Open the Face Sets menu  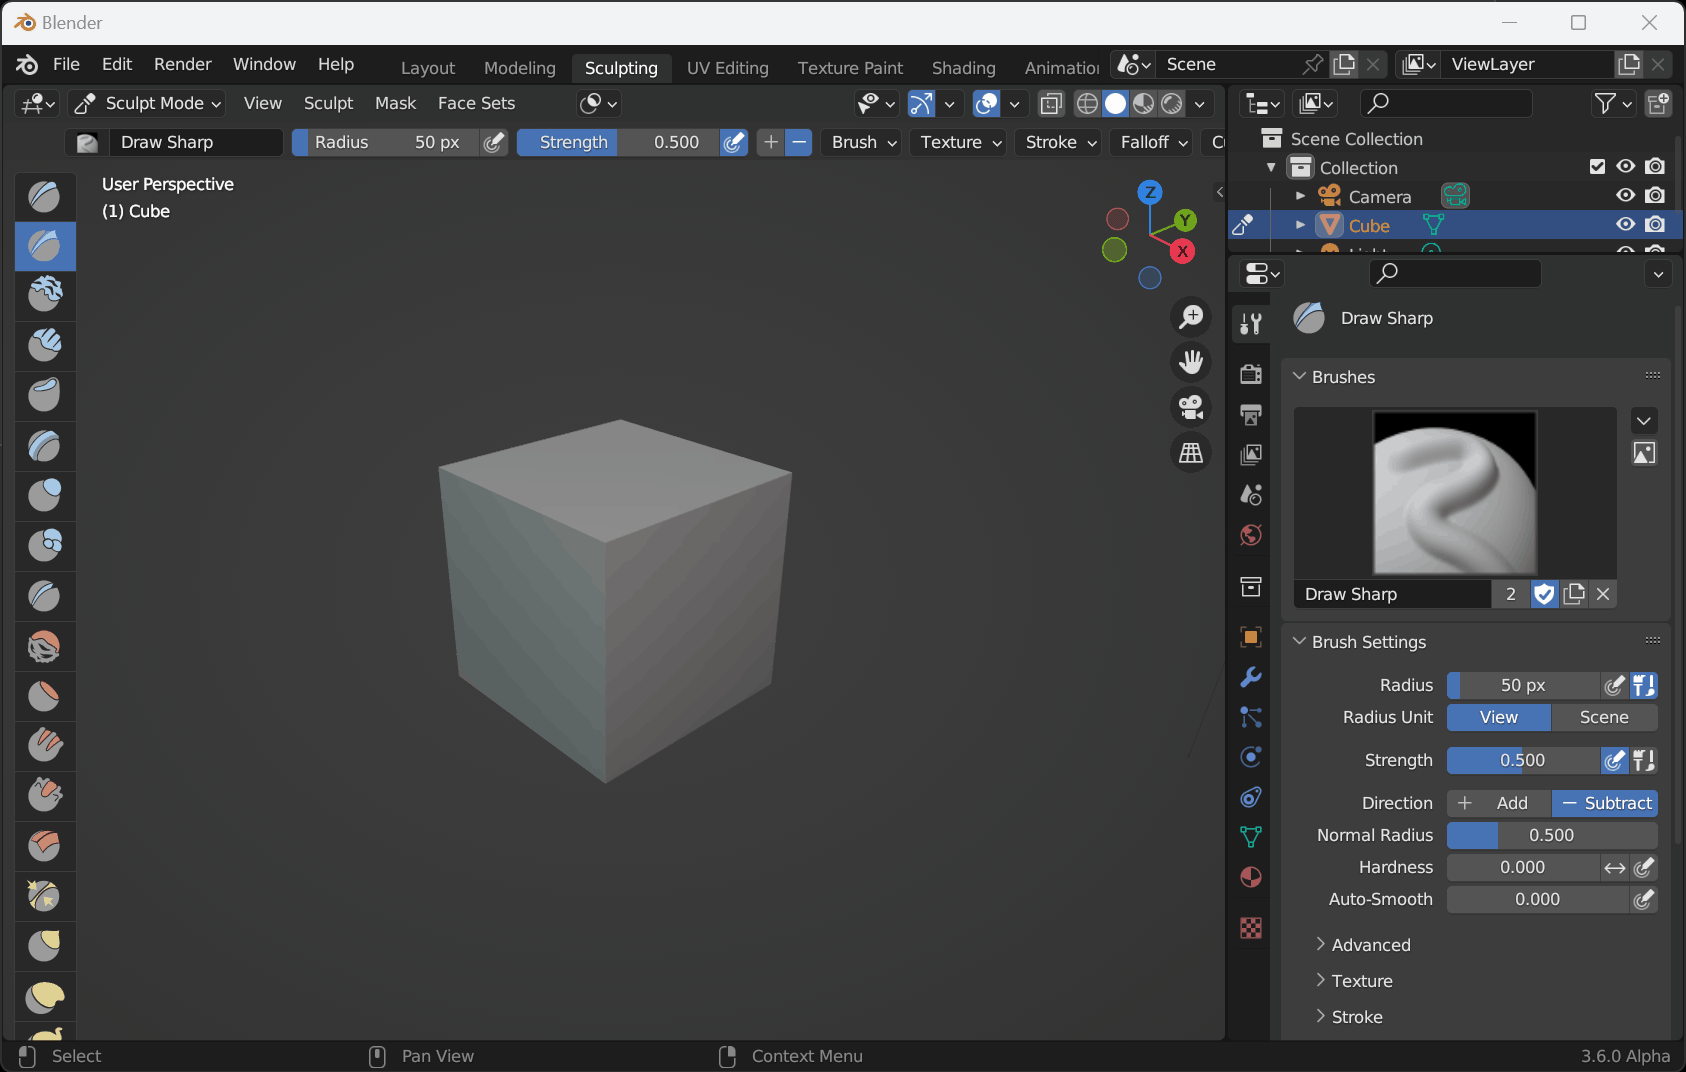tap(476, 103)
